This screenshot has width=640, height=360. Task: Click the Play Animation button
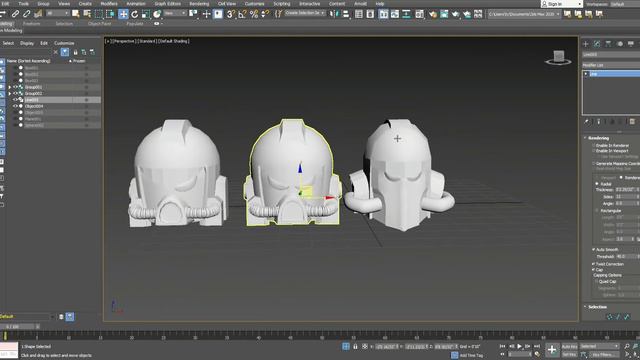click(520, 346)
